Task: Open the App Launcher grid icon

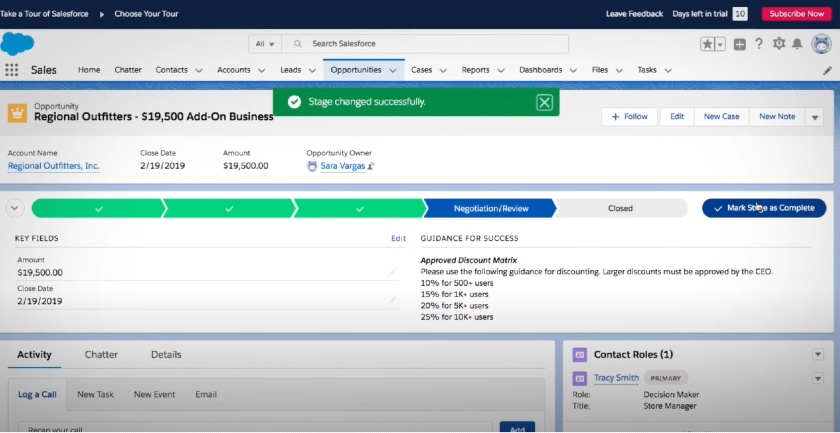Action: [x=11, y=70]
